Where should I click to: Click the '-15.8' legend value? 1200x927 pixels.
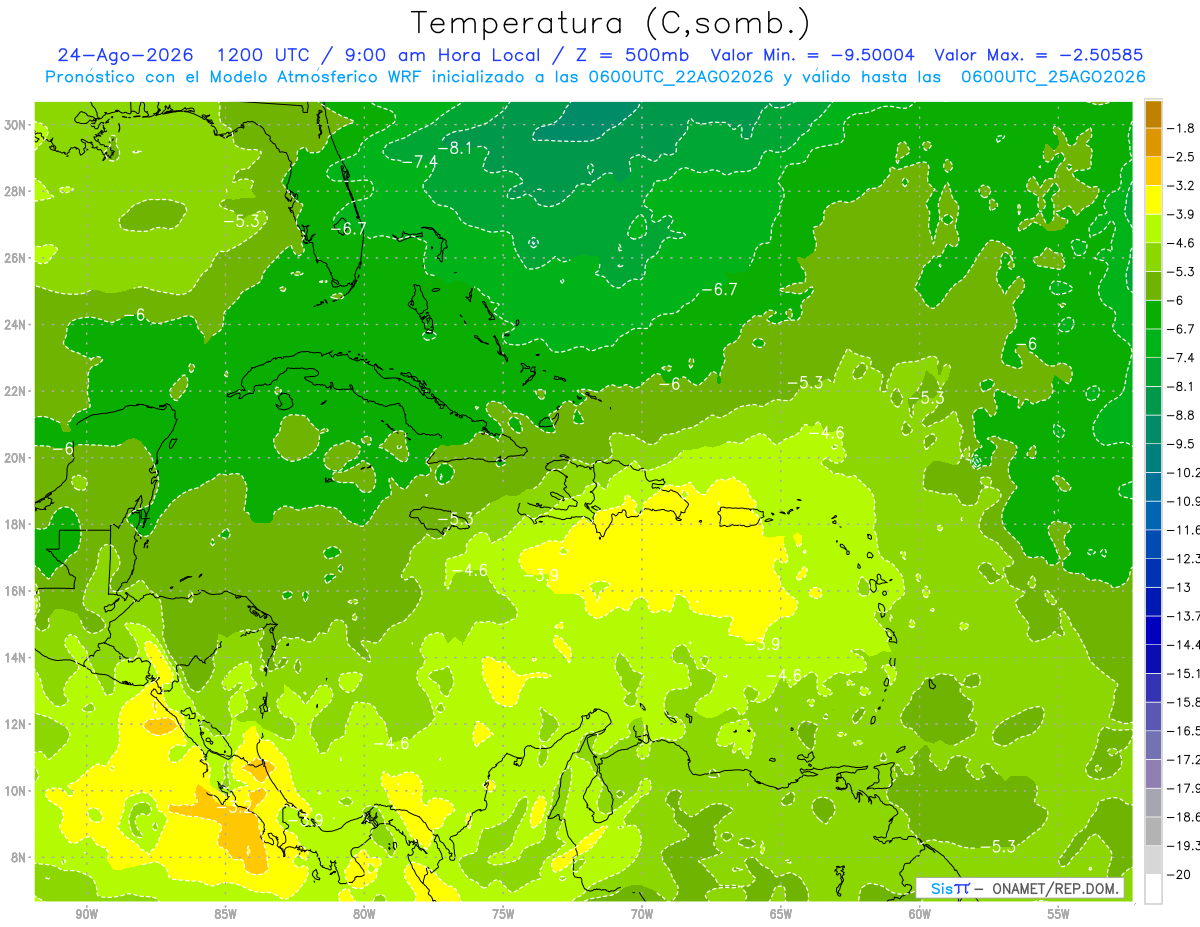[1183, 702]
